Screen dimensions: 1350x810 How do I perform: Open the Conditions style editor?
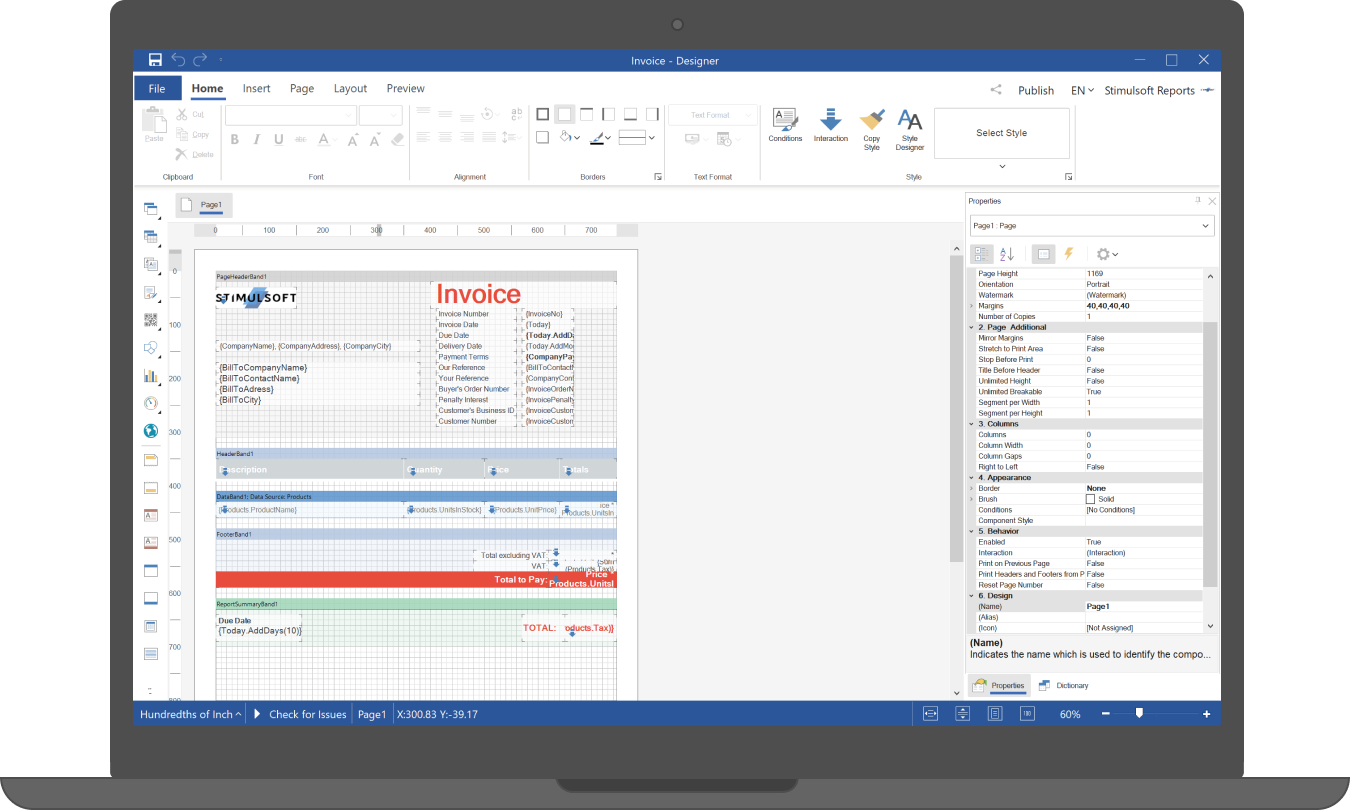click(x=785, y=125)
